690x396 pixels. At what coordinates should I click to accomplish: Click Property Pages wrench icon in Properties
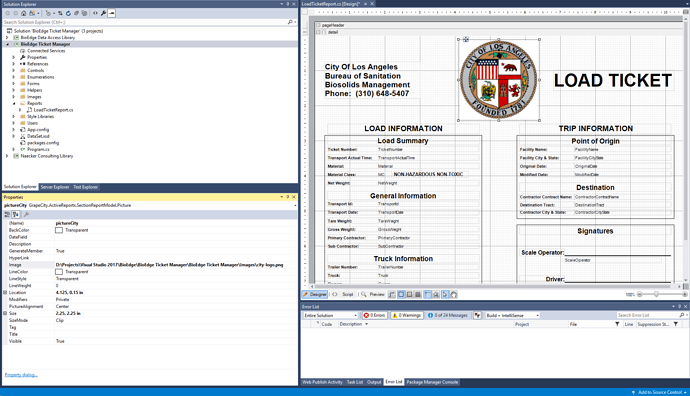tap(26, 214)
